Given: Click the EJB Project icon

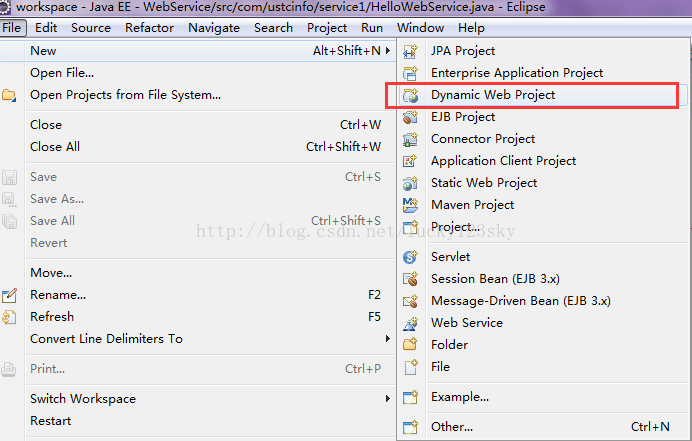Looking at the screenshot, I should pyautogui.click(x=410, y=117).
